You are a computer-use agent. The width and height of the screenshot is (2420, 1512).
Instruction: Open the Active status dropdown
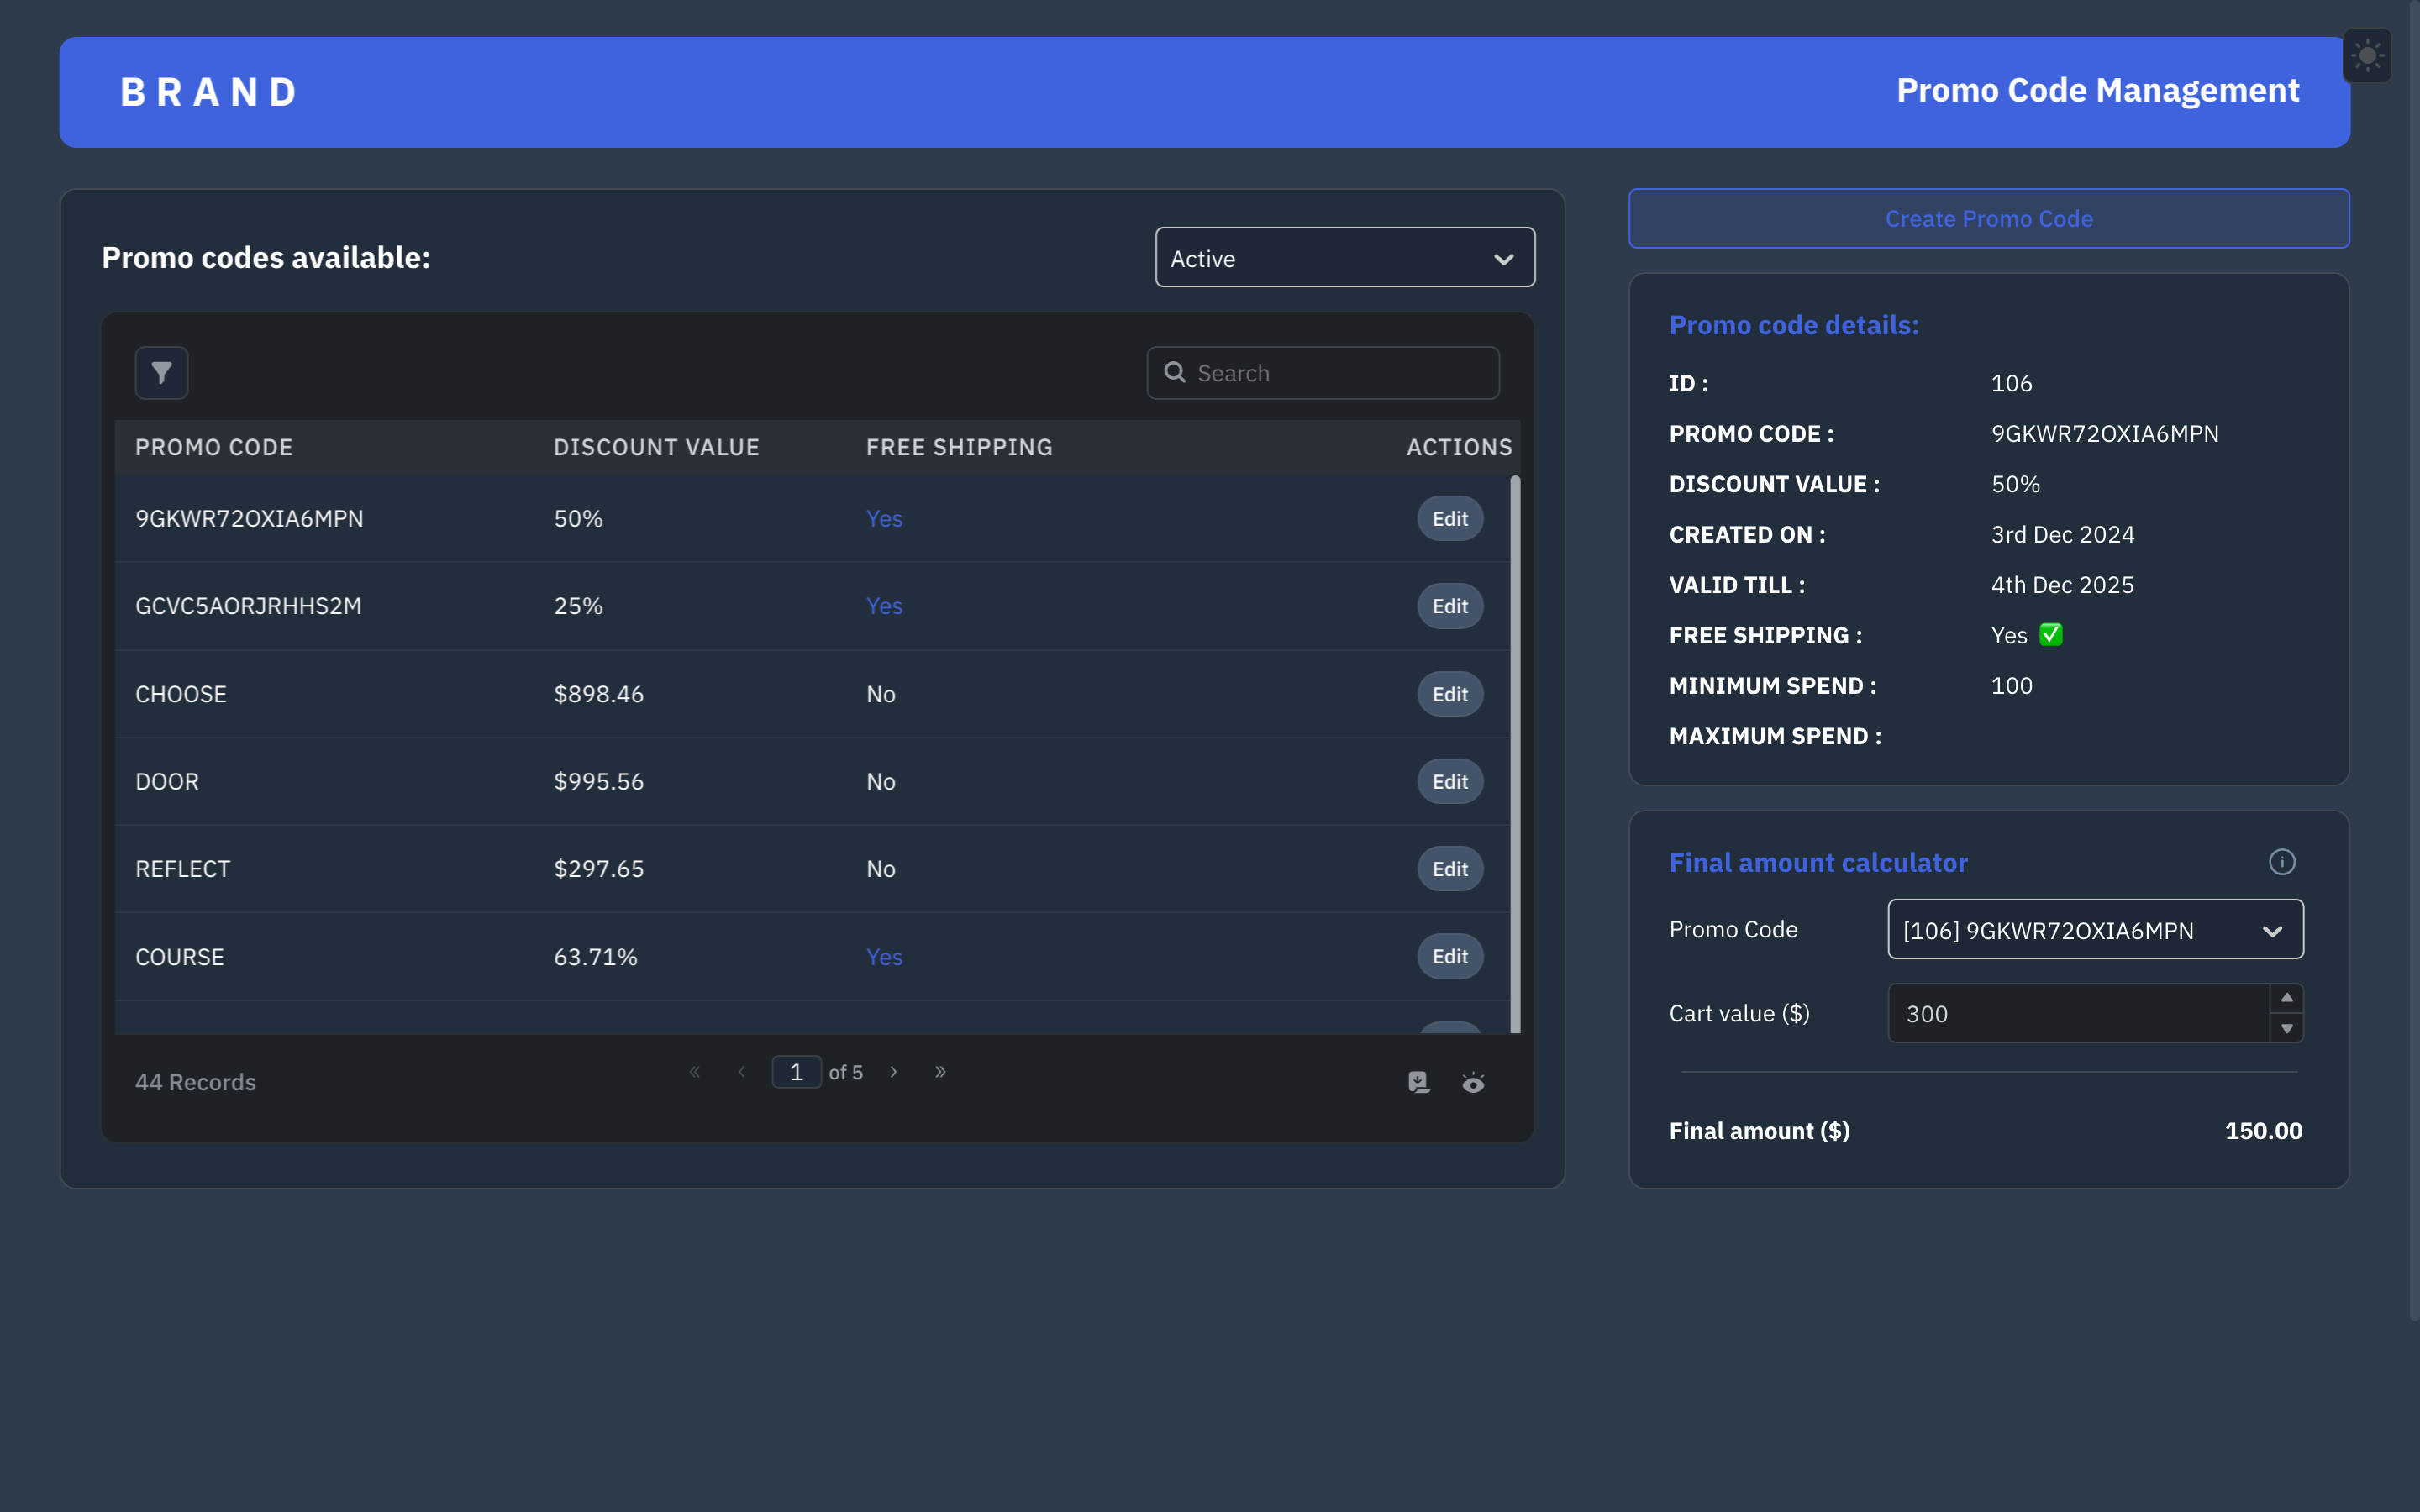(1344, 258)
